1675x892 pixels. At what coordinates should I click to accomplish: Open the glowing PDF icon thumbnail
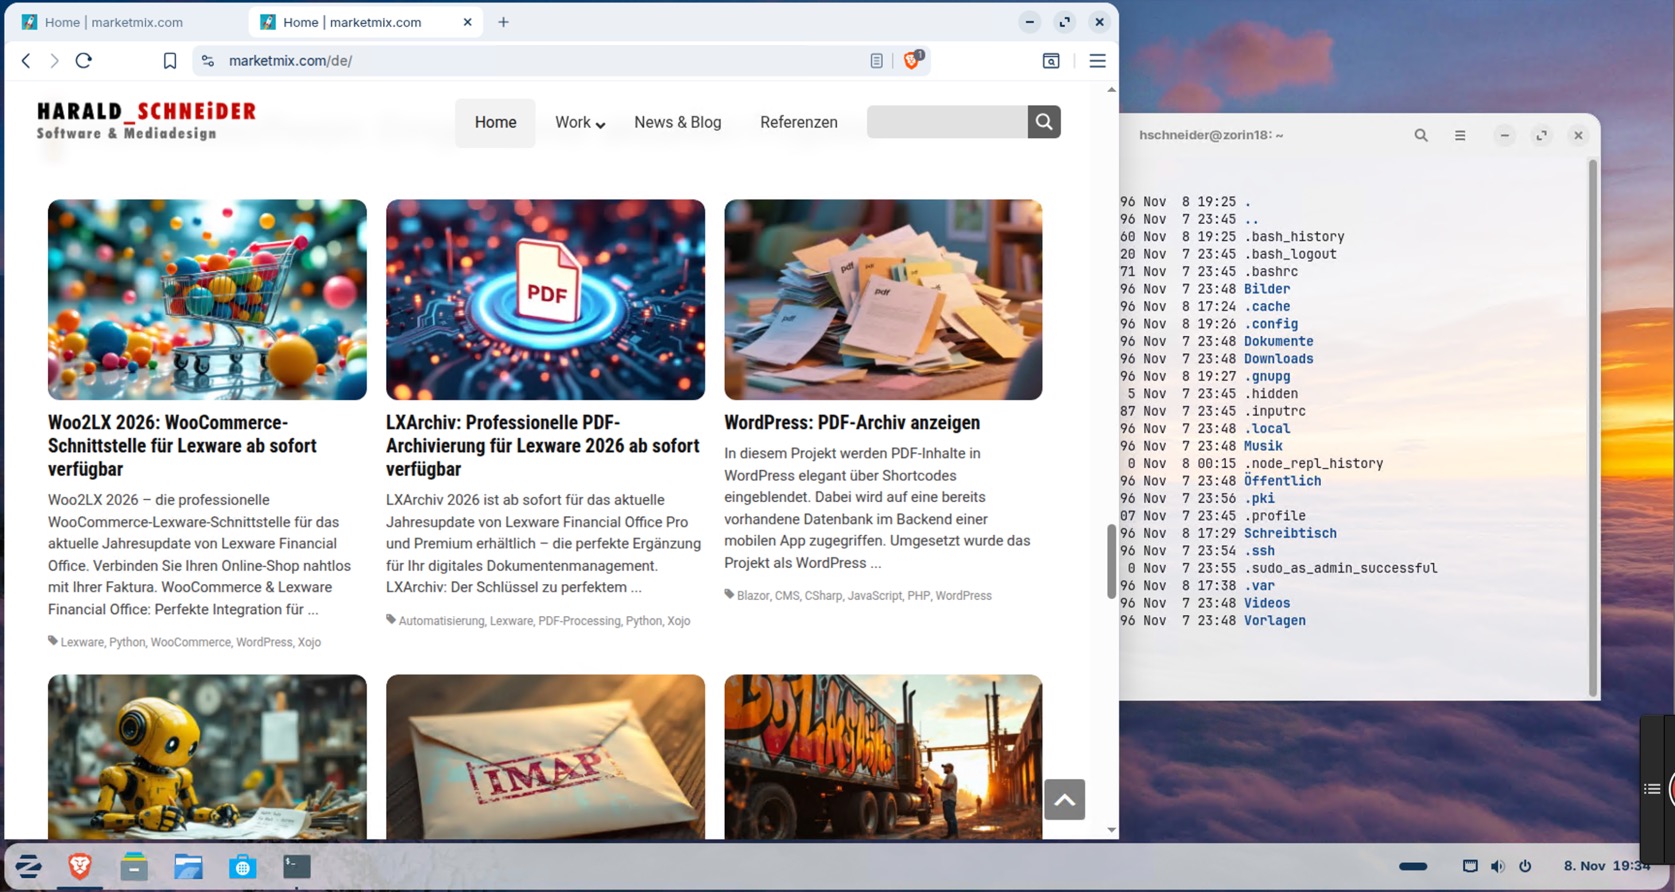pyautogui.click(x=545, y=300)
